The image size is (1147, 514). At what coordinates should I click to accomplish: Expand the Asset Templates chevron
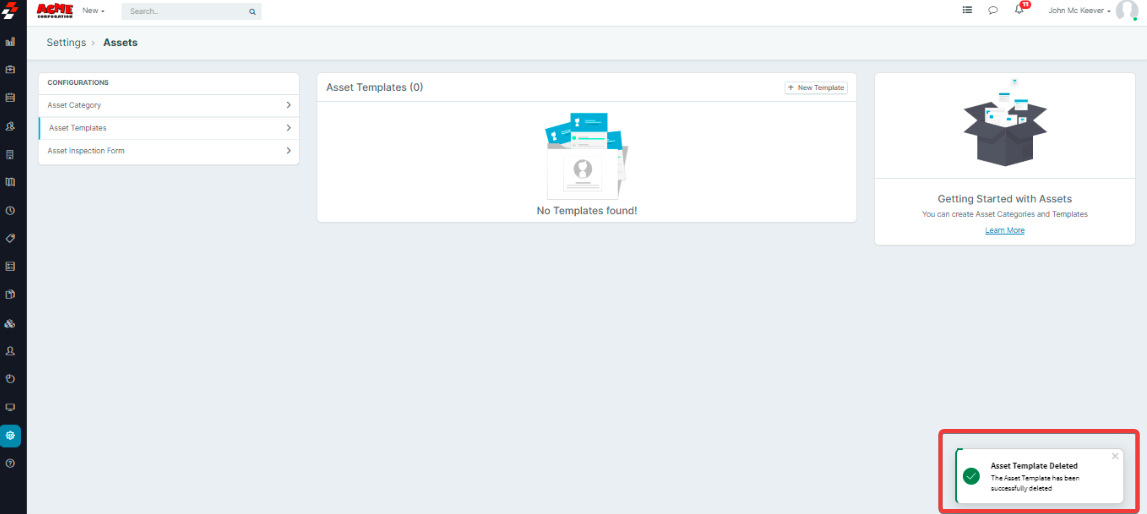288,128
